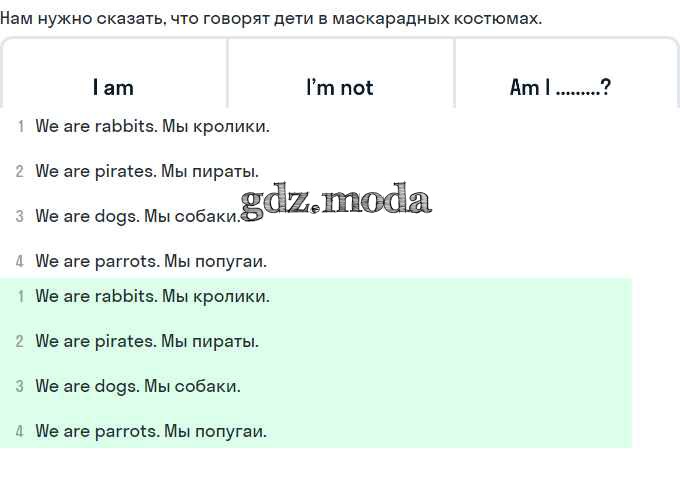The width and height of the screenshot is (680, 483).
Task: Switch to the "I am" tab
Action: (x=113, y=87)
